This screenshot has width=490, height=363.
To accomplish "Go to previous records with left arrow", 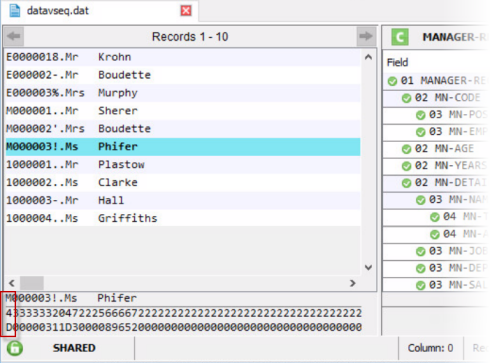I will click(x=14, y=36).
